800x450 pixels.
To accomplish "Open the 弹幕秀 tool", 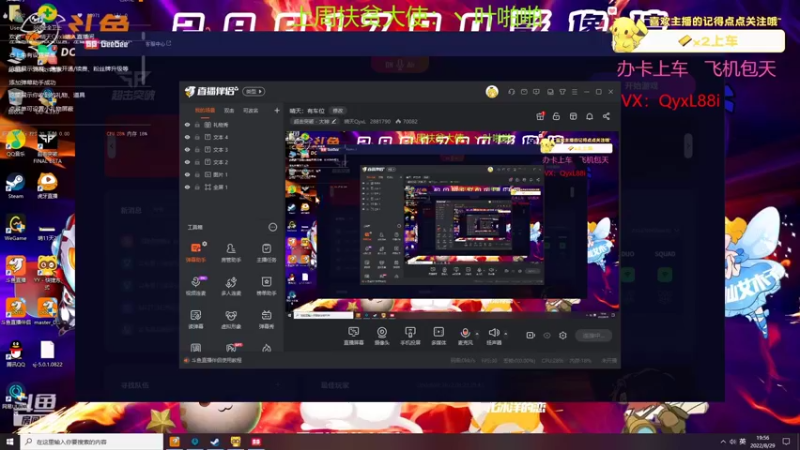I will [266, 319].
